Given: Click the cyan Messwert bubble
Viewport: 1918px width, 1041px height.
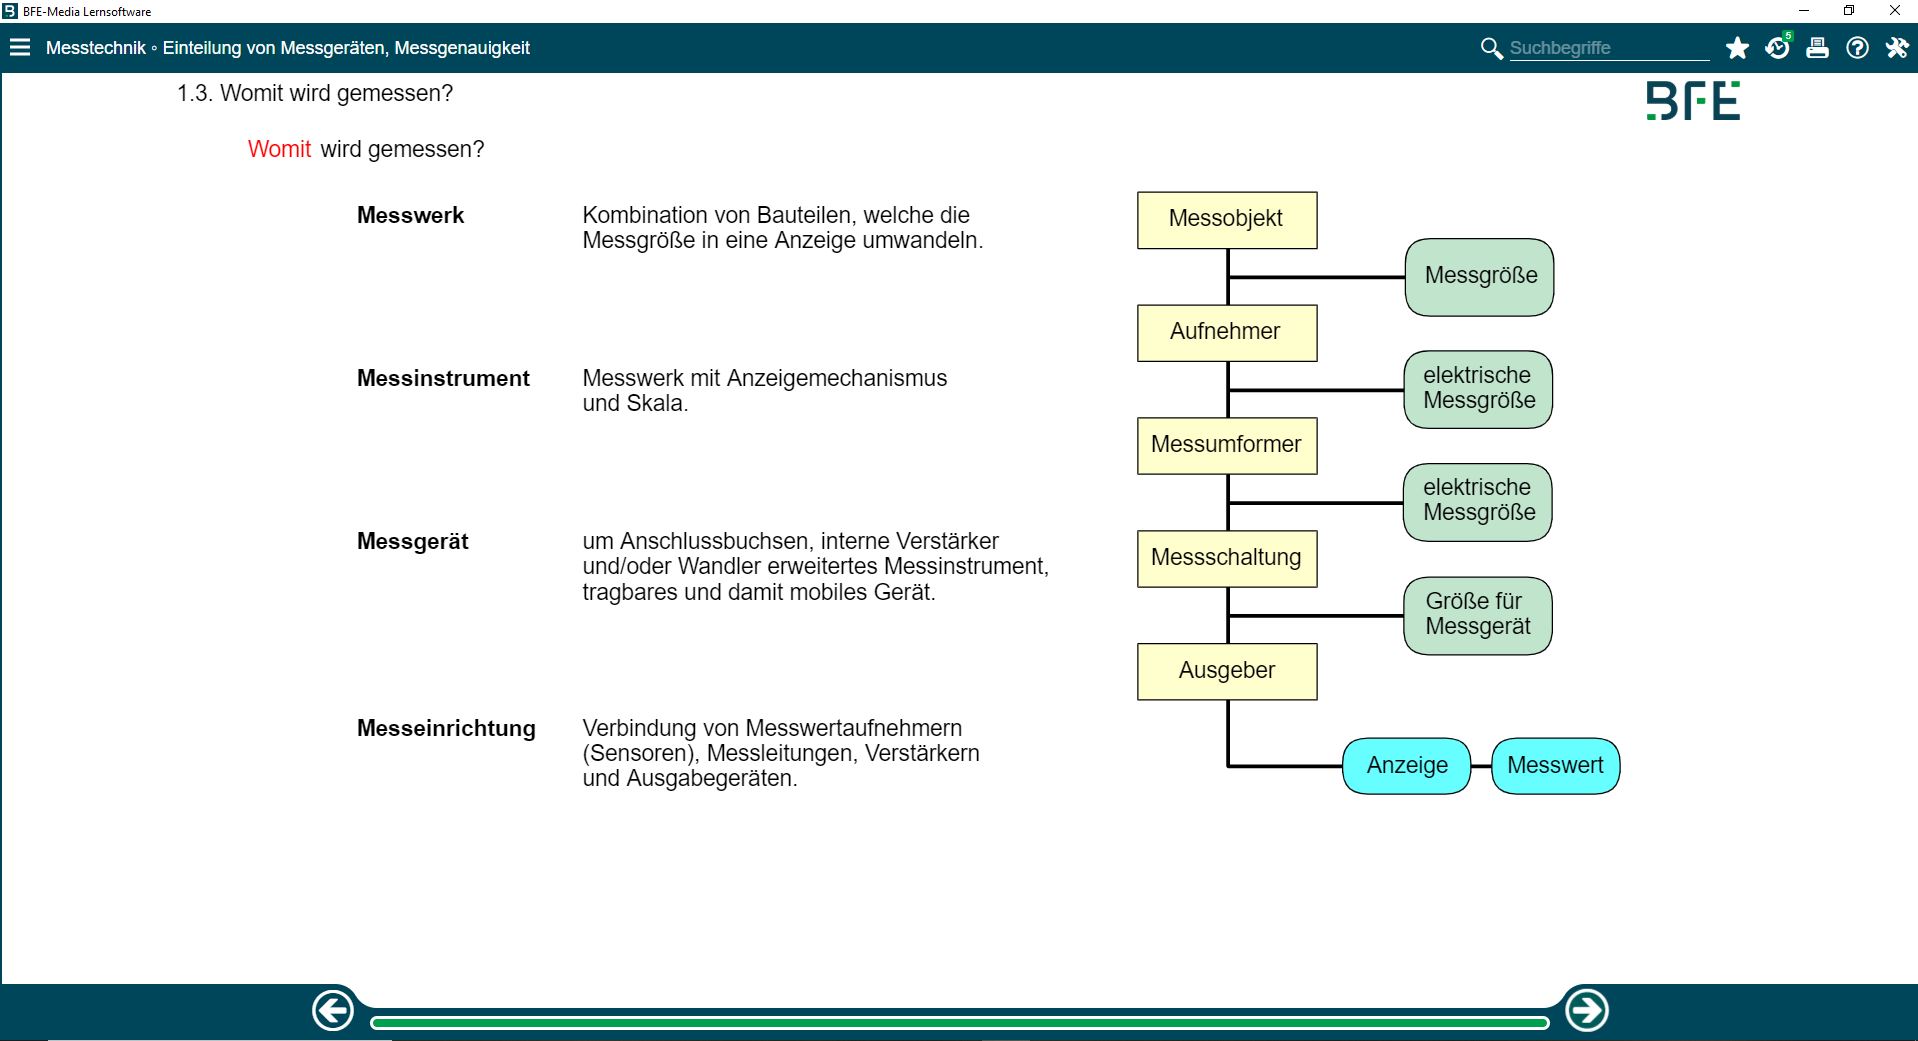Looking at the screenshot, I should point(1555,766).
